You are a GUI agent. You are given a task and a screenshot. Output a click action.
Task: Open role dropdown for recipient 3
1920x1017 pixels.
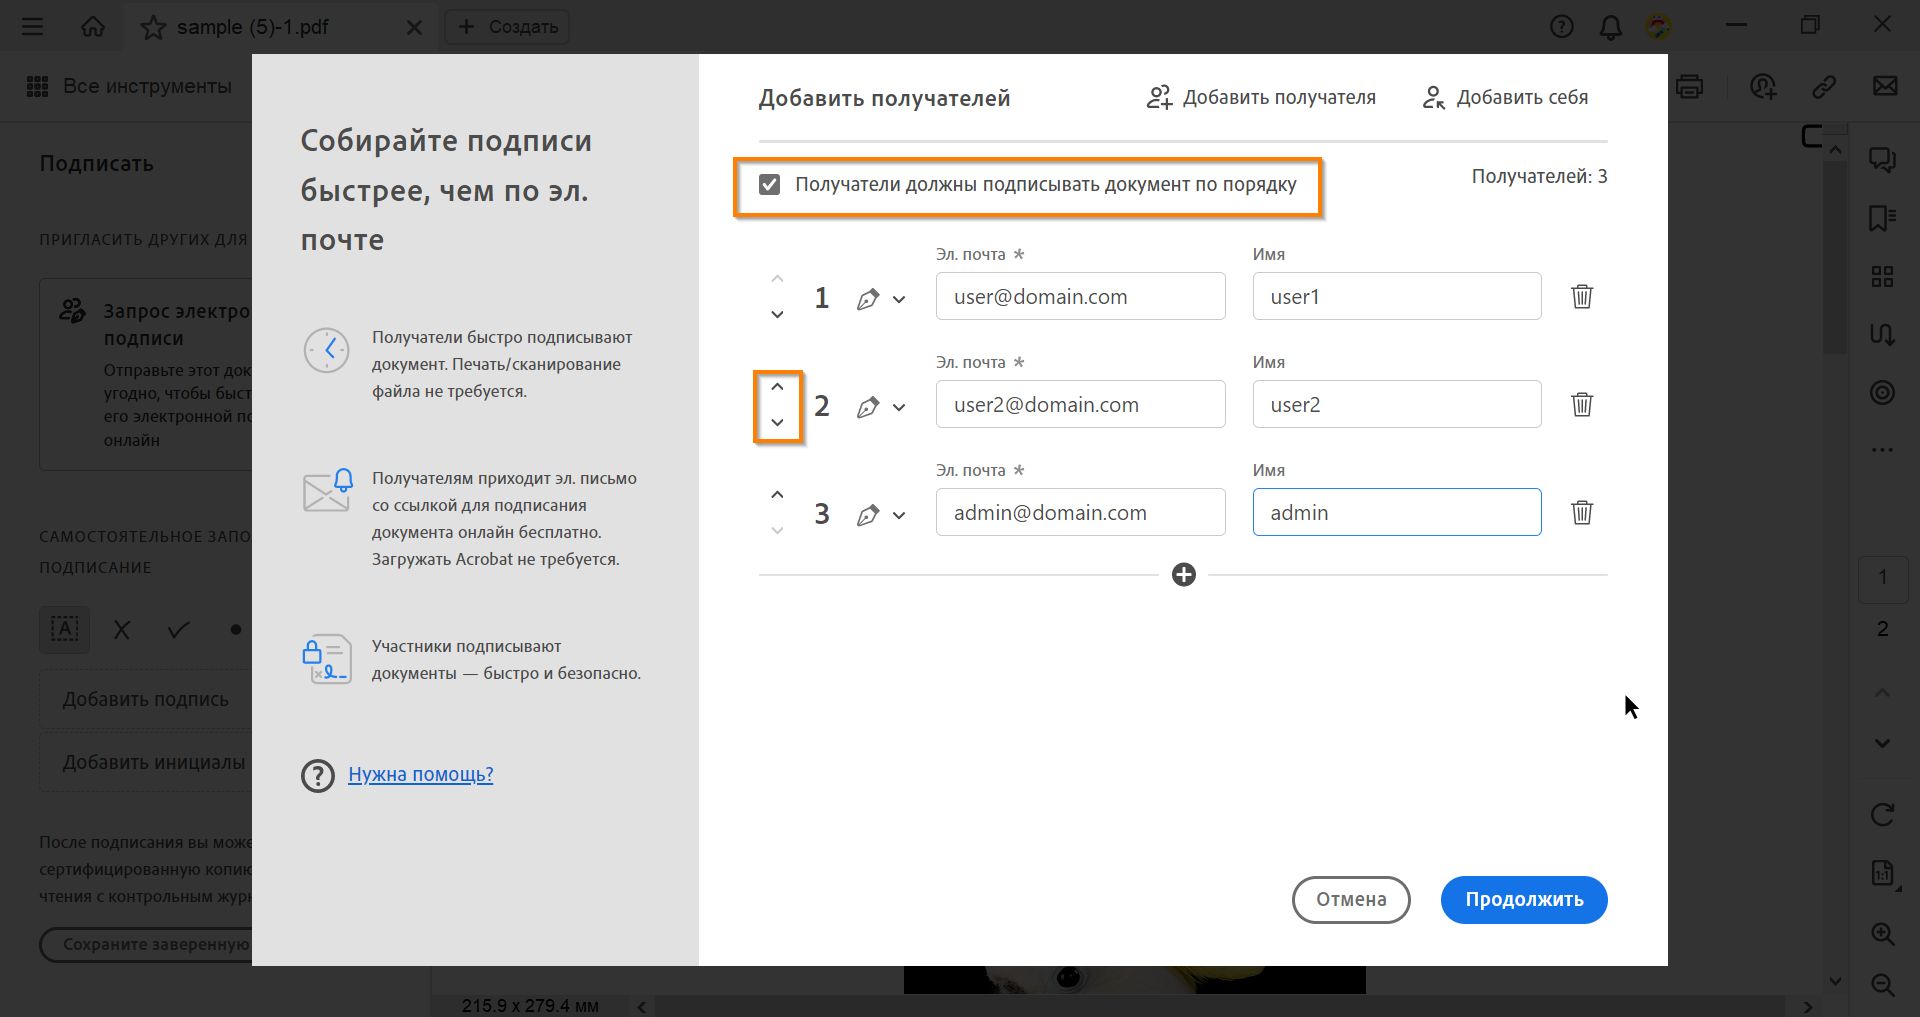tap(900, 514)
